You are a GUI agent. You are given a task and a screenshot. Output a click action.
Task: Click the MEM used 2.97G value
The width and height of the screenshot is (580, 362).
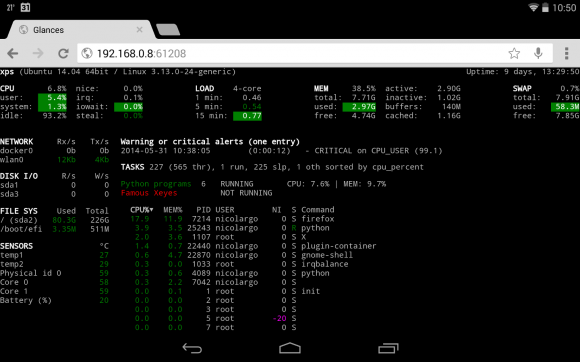pos(359,106)
